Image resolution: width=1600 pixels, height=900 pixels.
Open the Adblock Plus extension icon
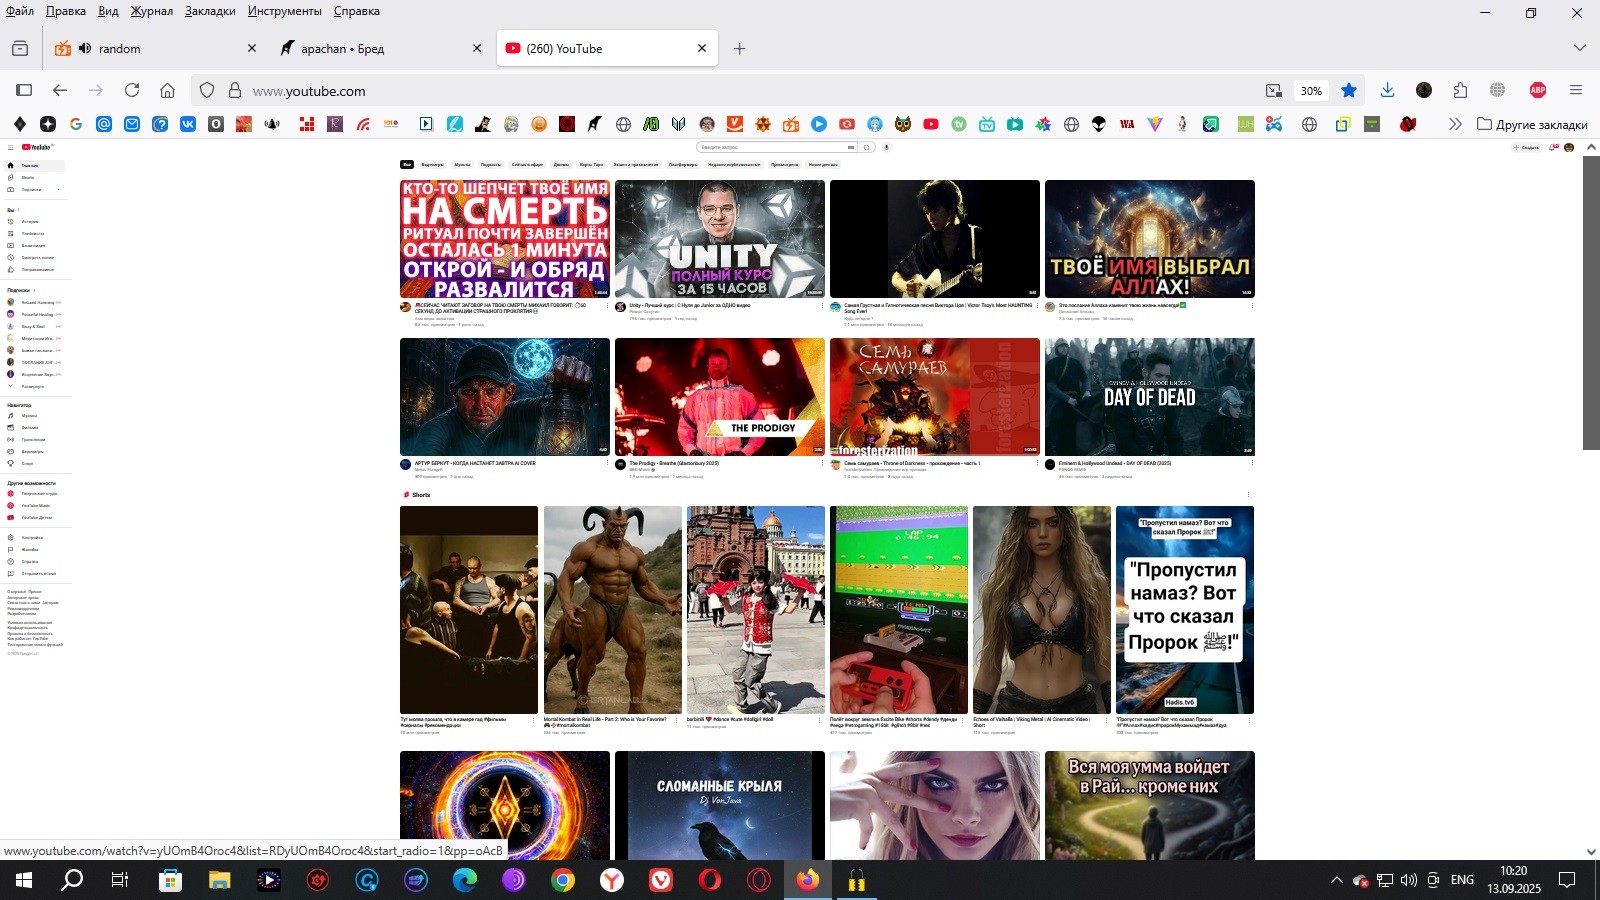pyautogui.click(x=1538, y=90)
